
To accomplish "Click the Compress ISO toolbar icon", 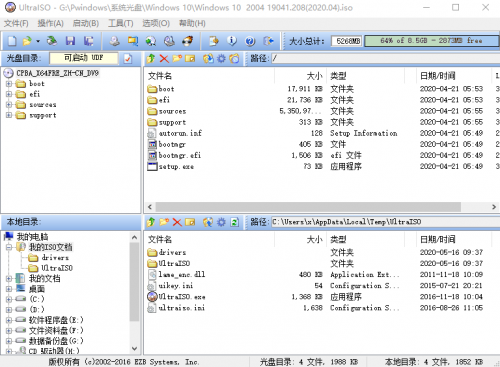I will click(x=133, y=41).
